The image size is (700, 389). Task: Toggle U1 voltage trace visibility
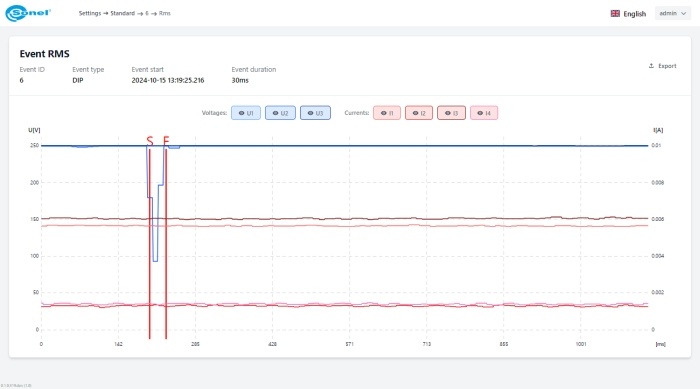246,113
